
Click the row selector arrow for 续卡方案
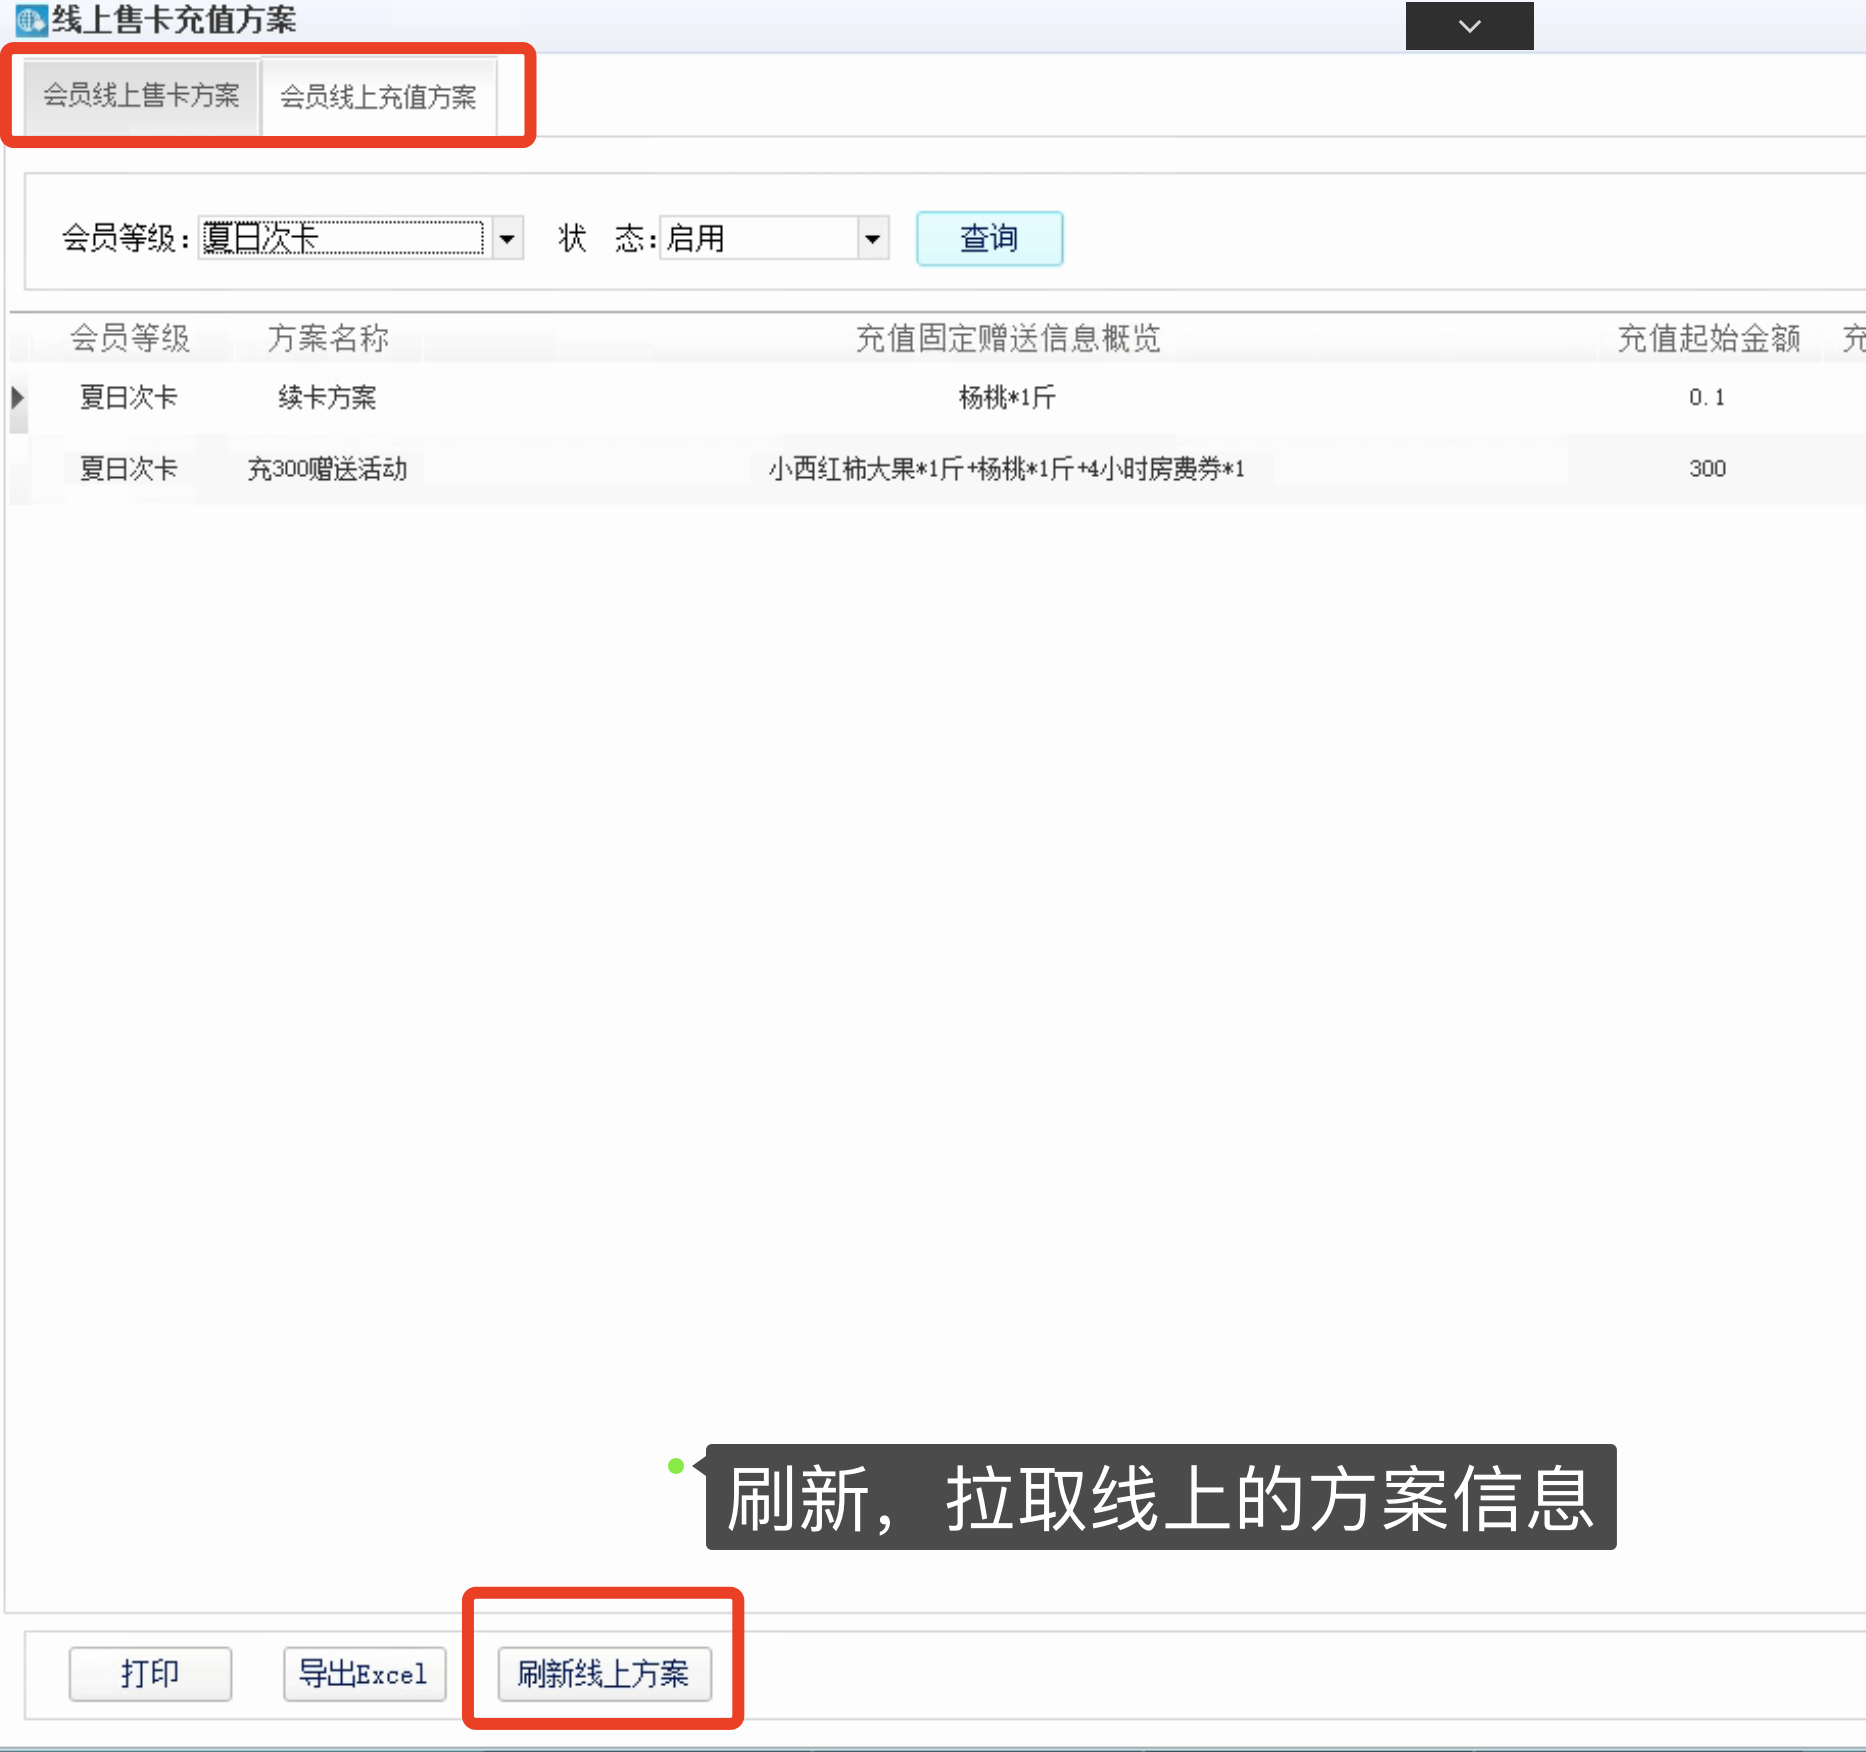click(x=18, y=398)
